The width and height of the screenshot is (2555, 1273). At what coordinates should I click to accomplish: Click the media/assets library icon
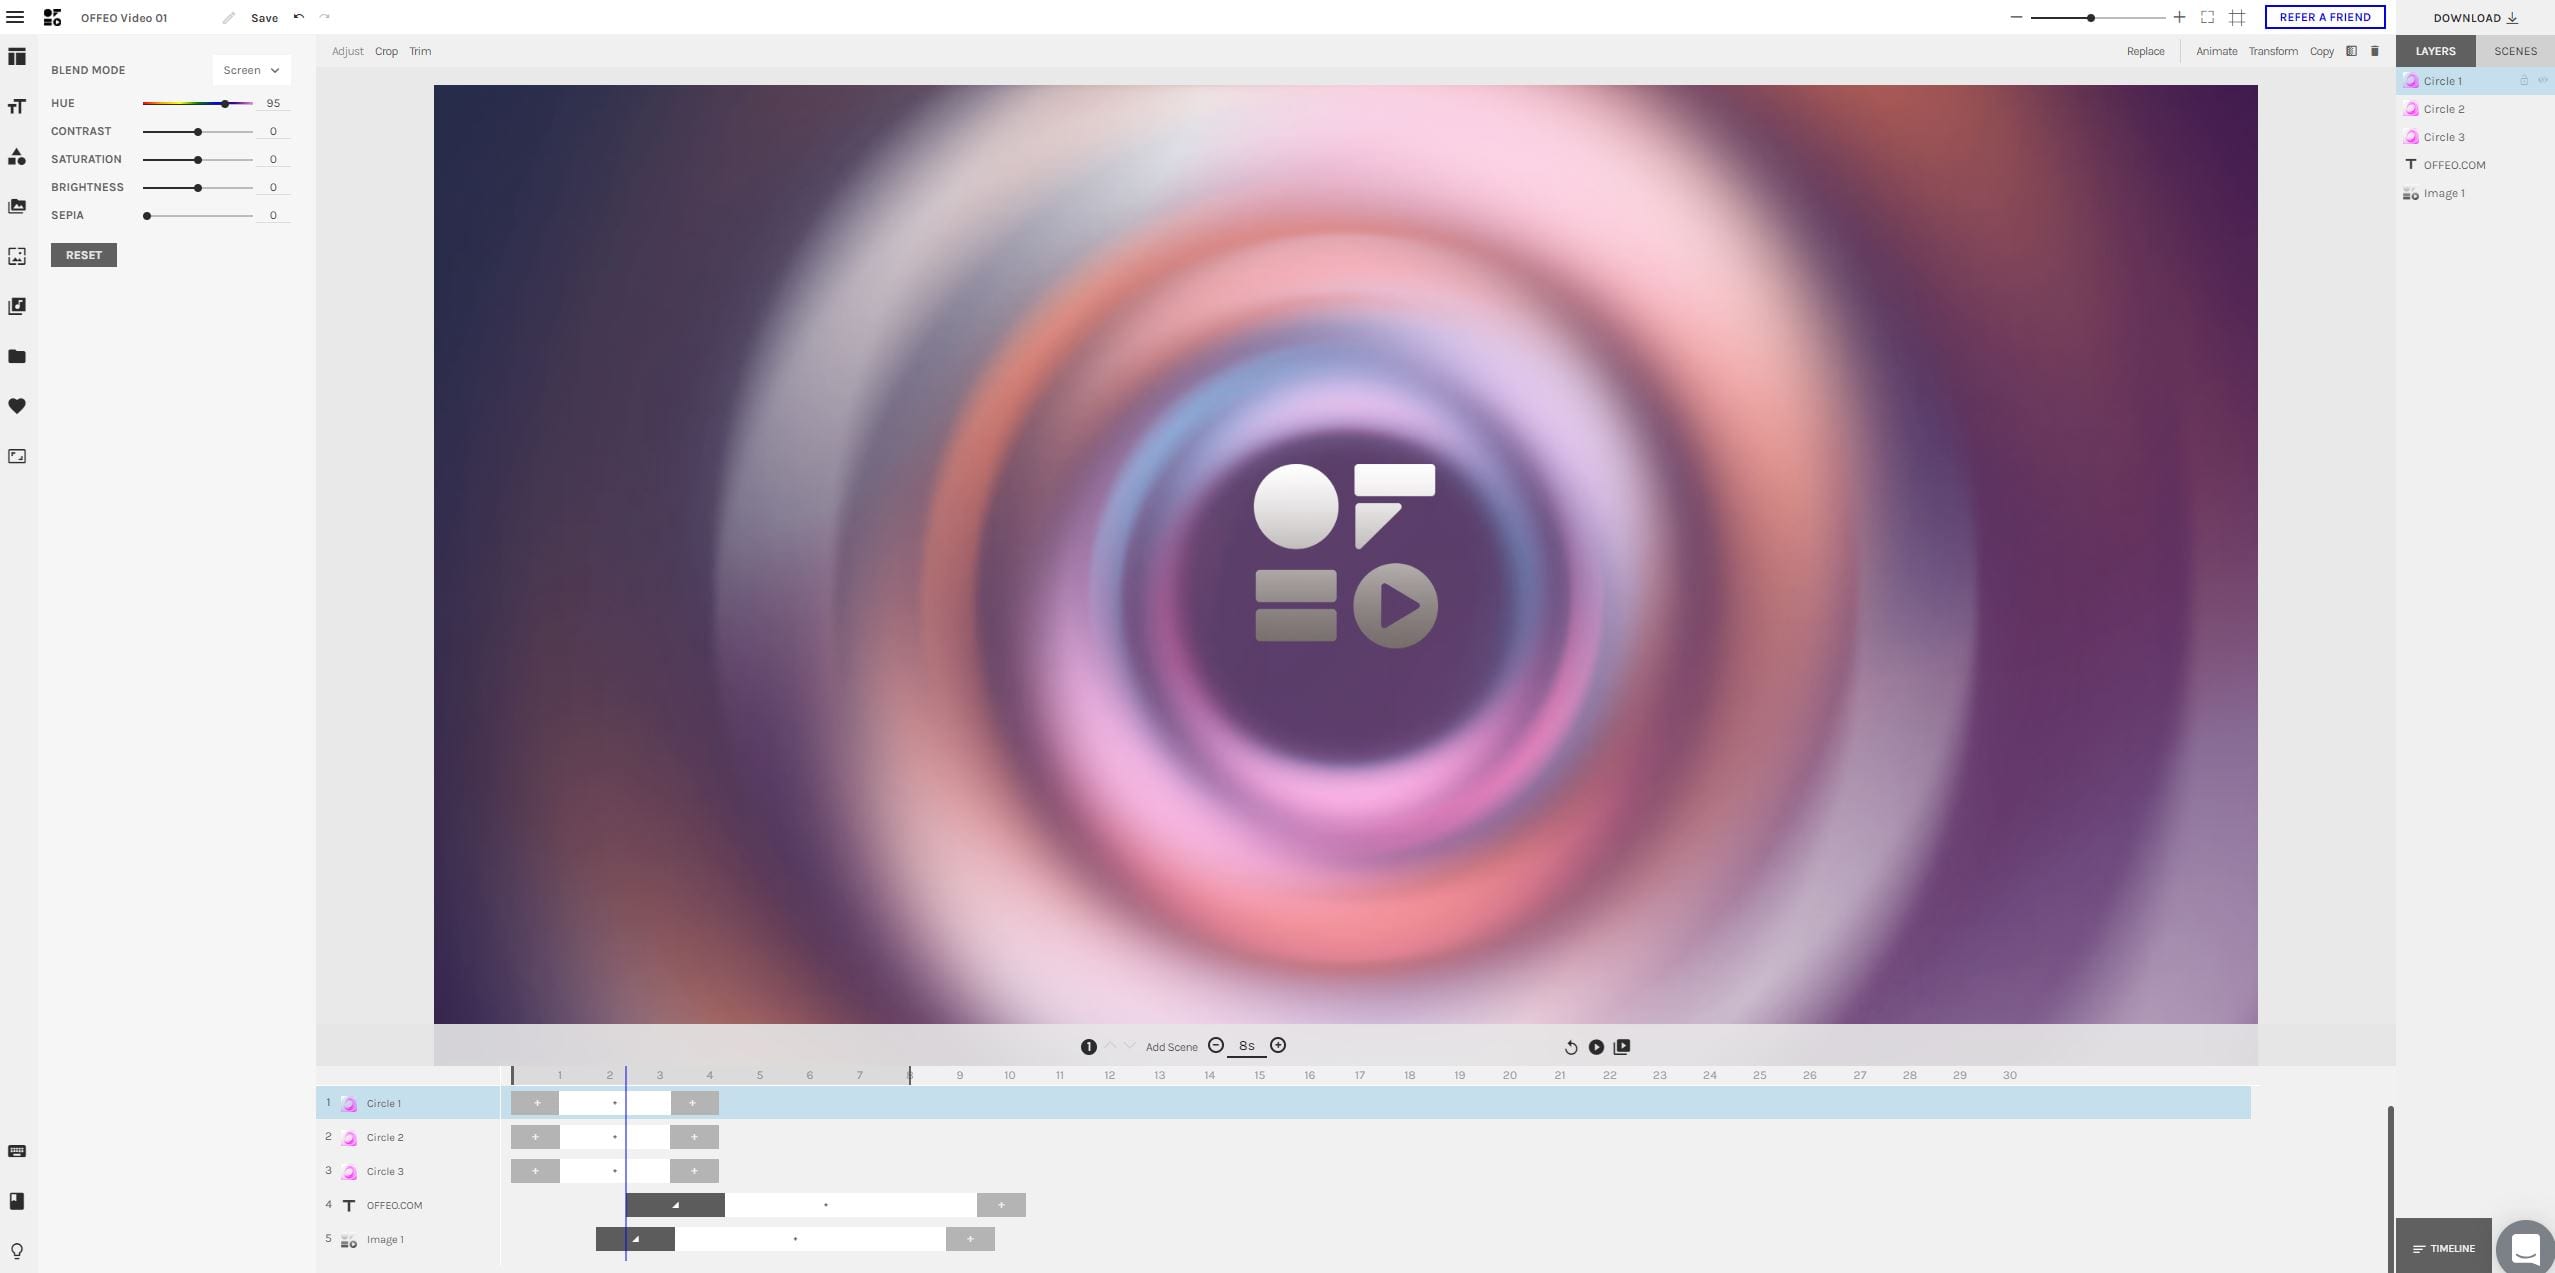(18, 357)
